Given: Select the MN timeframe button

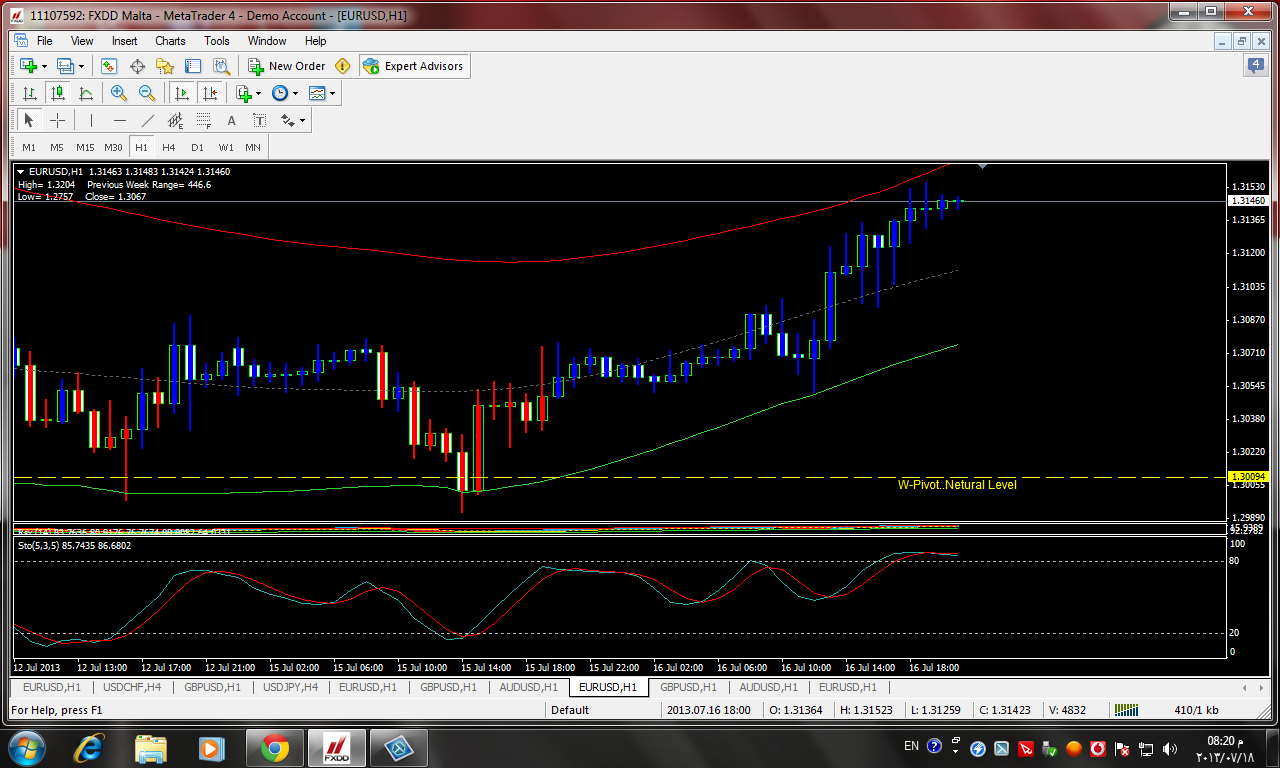Looking at the screenshot, I should [x=253, y=147].
